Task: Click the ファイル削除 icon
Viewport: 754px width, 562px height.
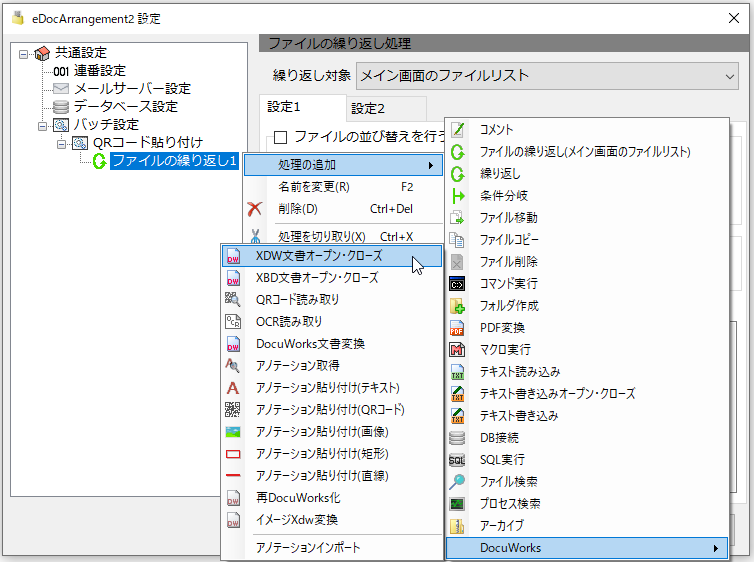Action: pos(457,262)
